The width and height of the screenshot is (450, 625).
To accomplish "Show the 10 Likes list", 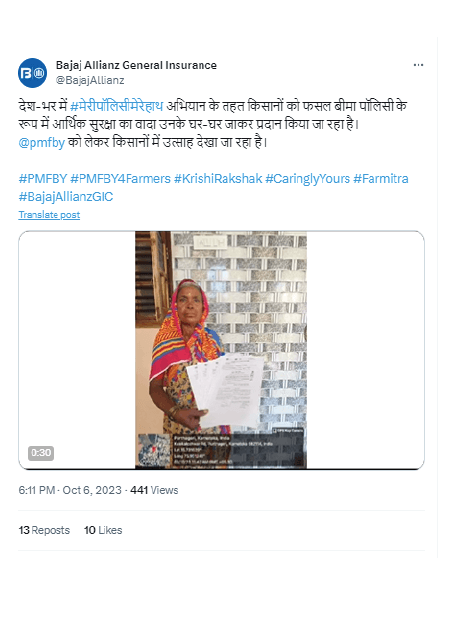I will point(103,530).
